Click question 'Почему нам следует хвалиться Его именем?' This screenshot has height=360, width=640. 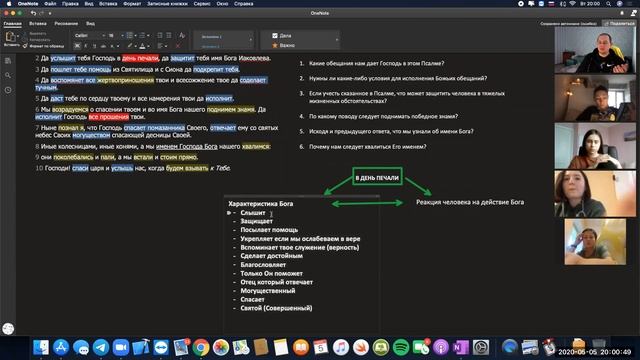tap(367, 147)
